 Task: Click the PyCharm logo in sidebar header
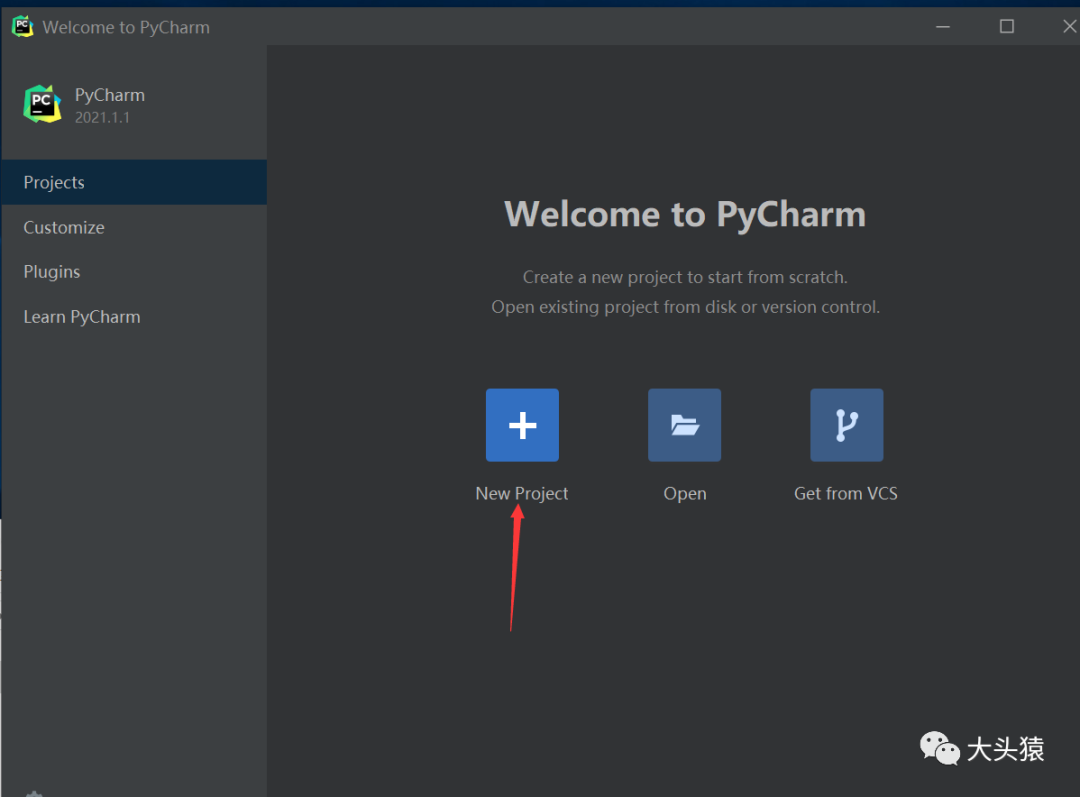[42, 104]
